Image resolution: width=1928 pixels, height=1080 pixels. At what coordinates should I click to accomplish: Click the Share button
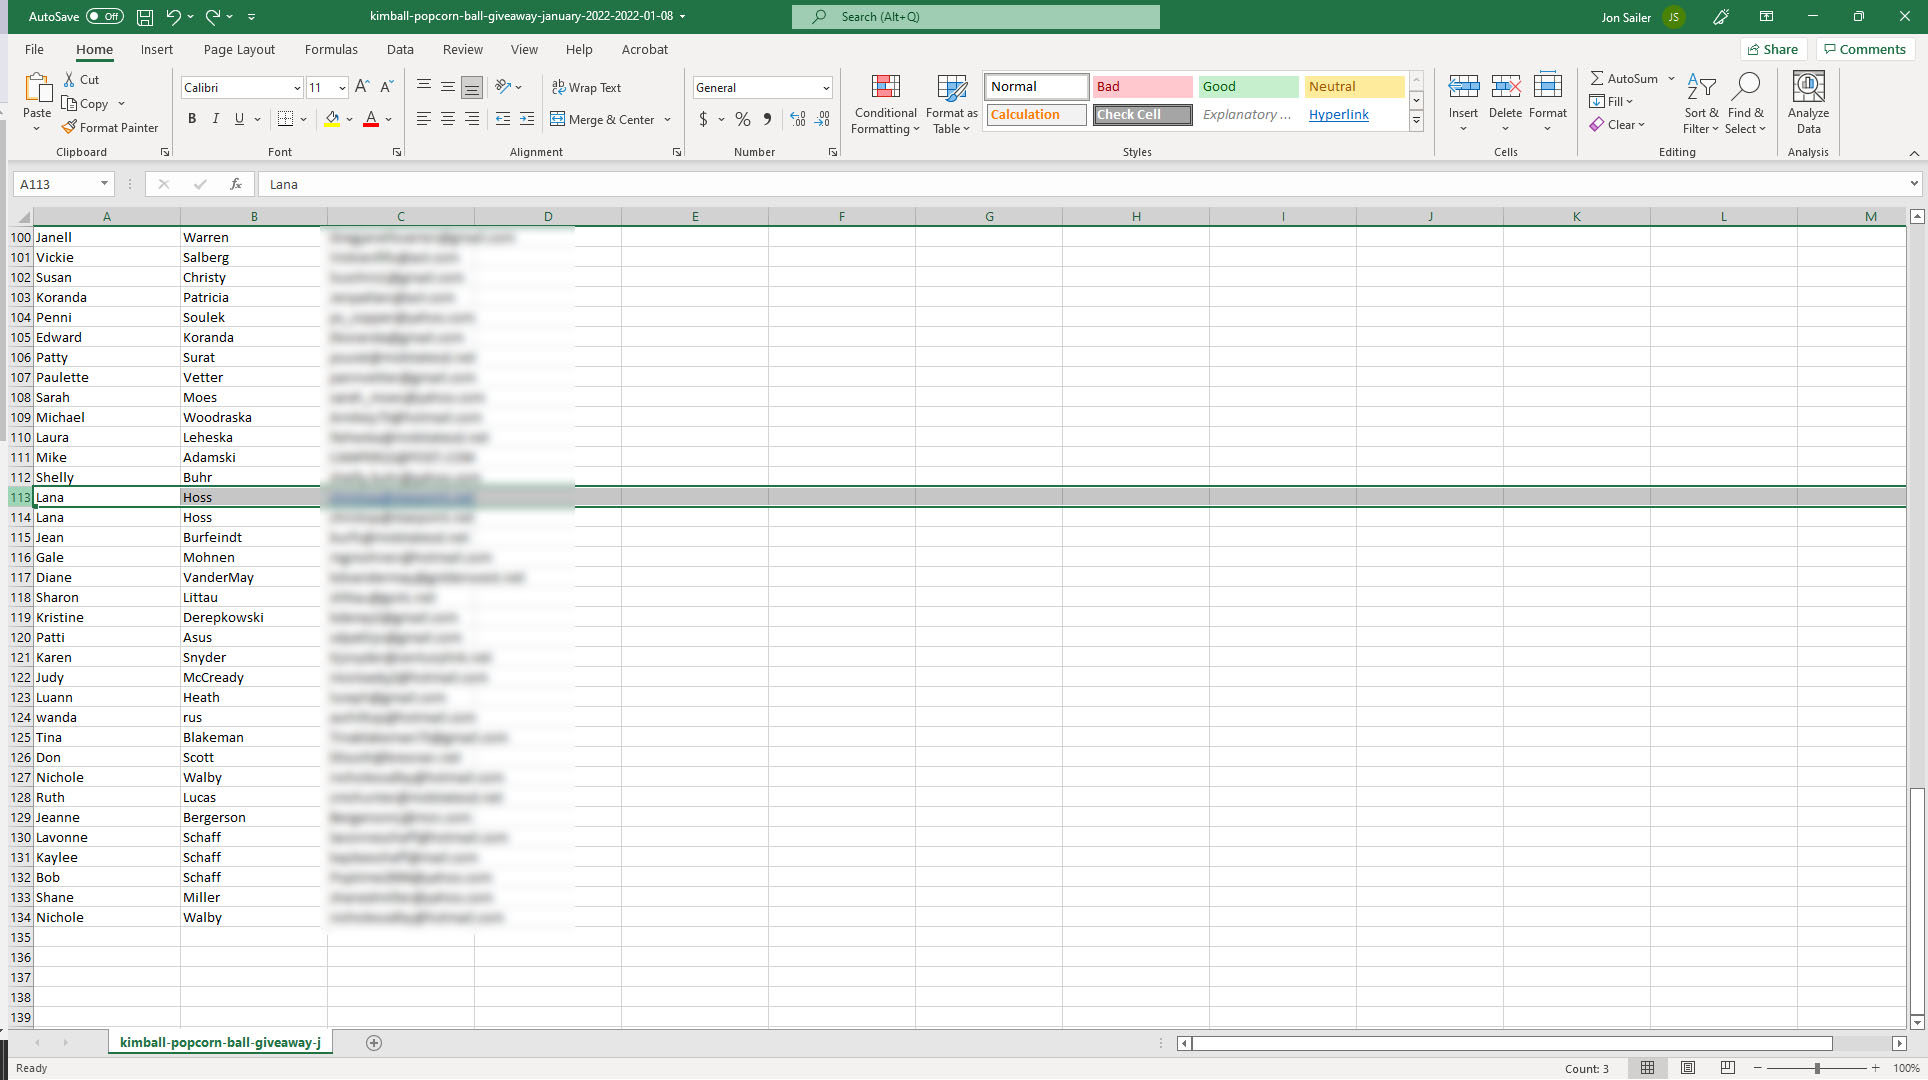(x=1773, y=49)
